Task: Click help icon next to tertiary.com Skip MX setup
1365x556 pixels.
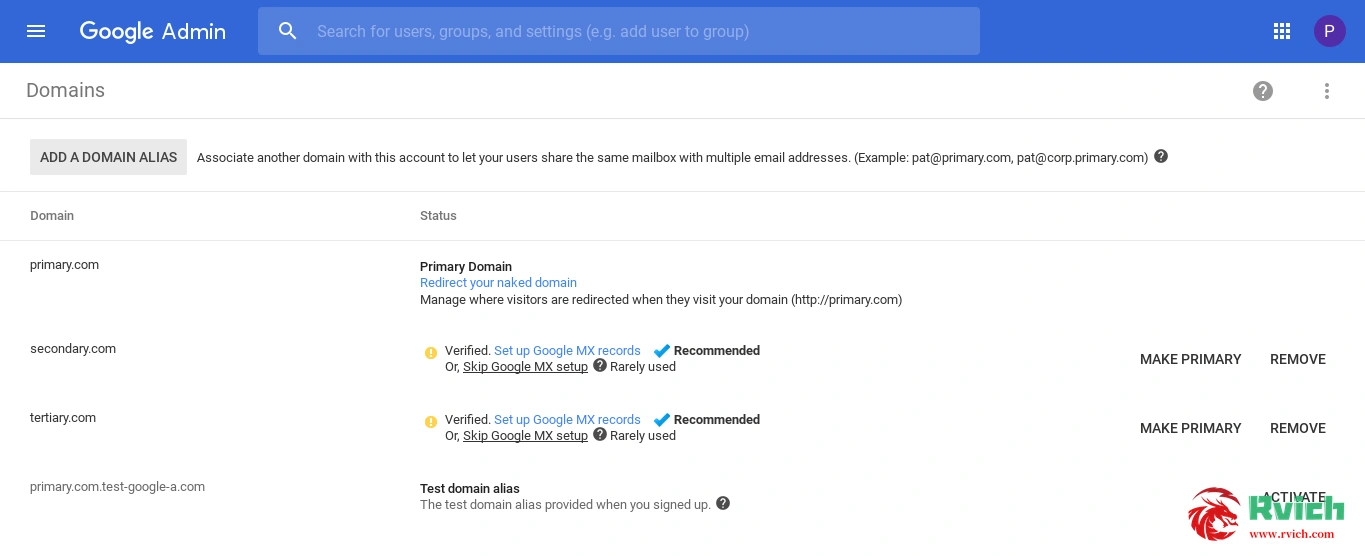Action: coord(600,435)
